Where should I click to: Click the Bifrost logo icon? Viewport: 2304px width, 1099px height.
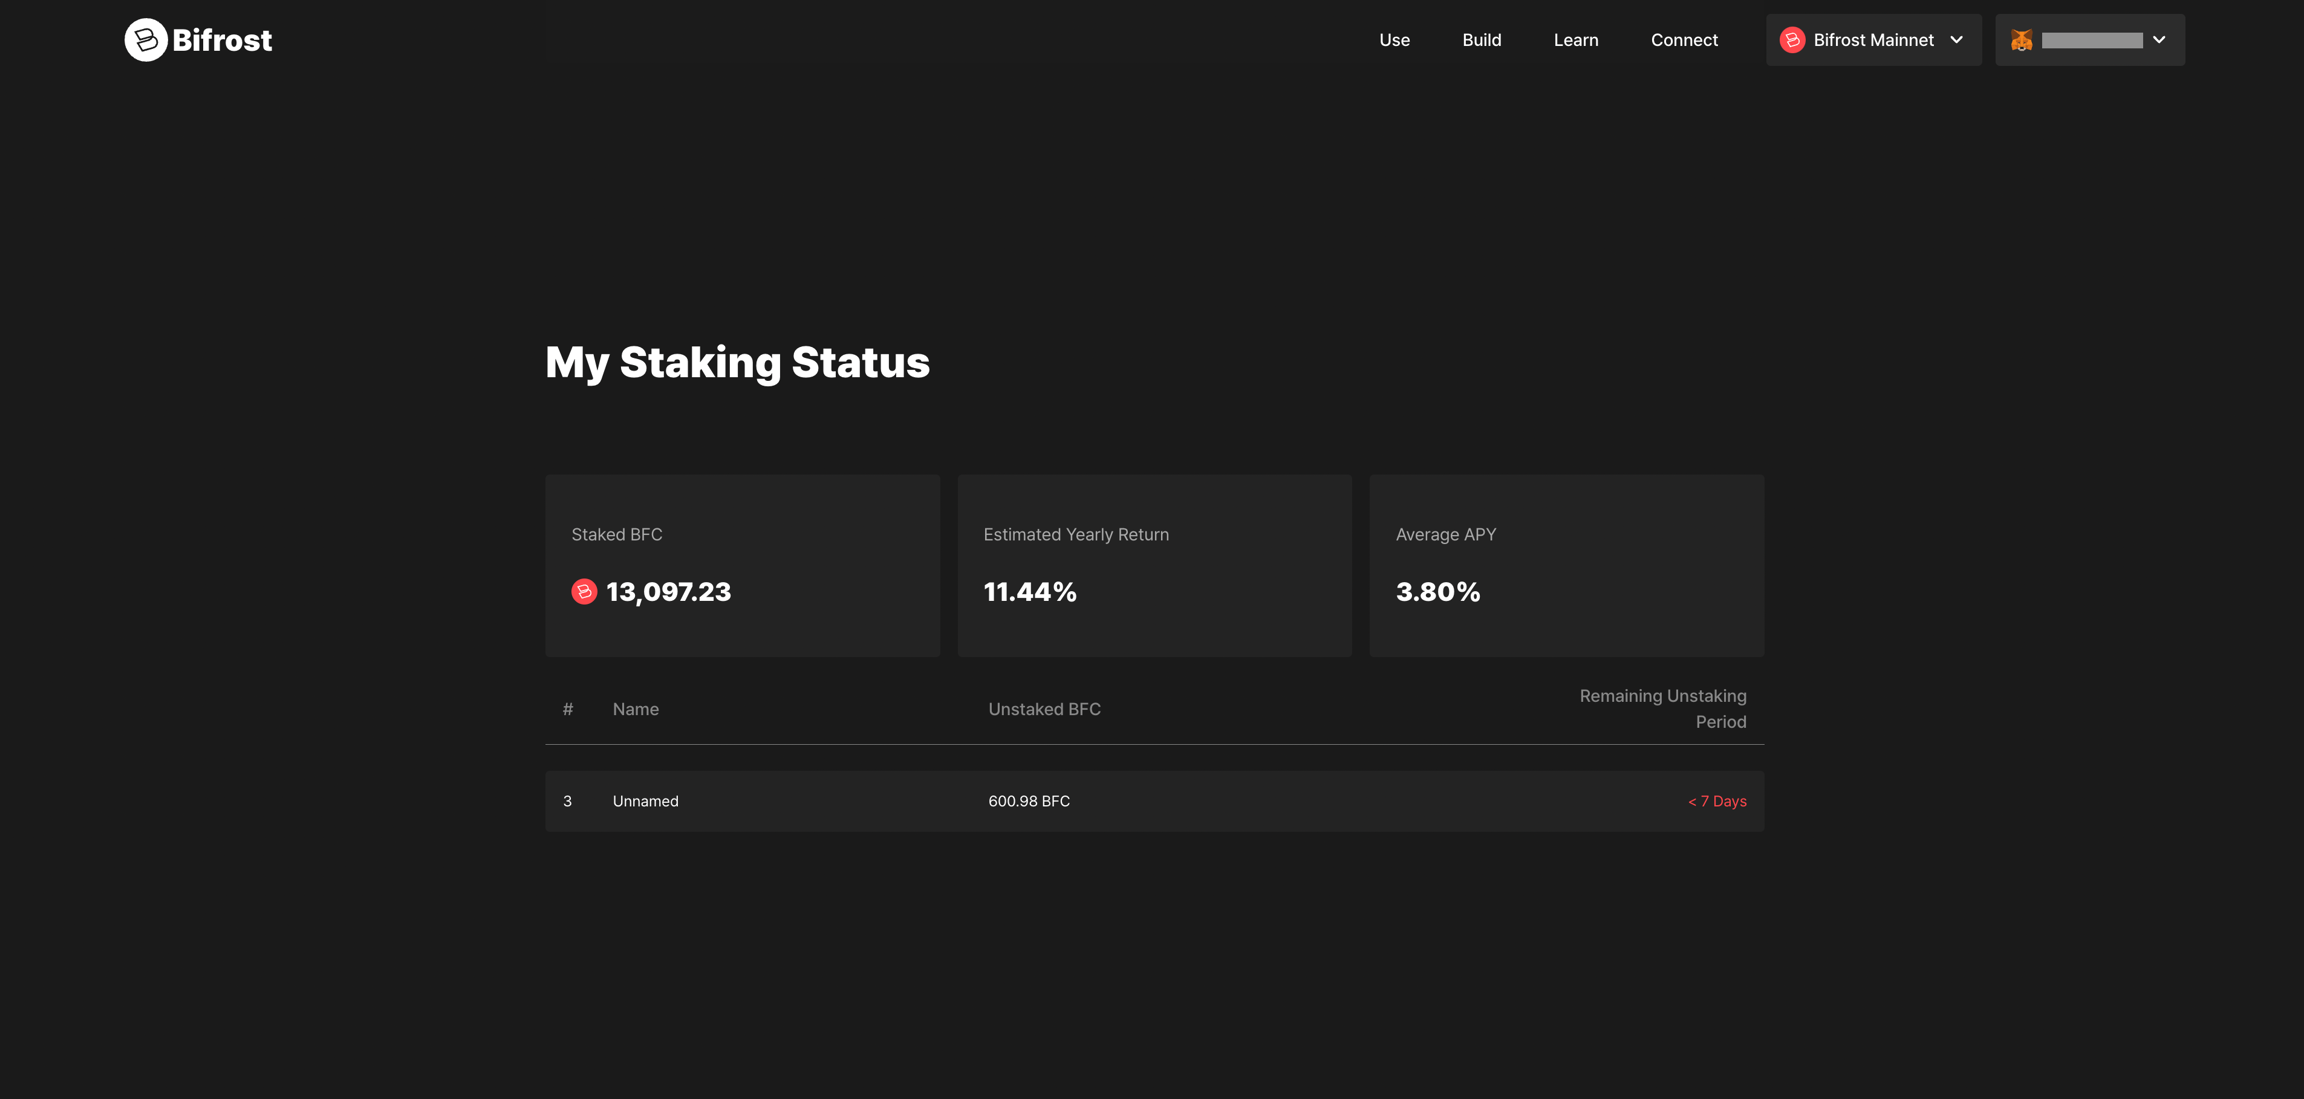pyautogui.click(x=145, y=40)
